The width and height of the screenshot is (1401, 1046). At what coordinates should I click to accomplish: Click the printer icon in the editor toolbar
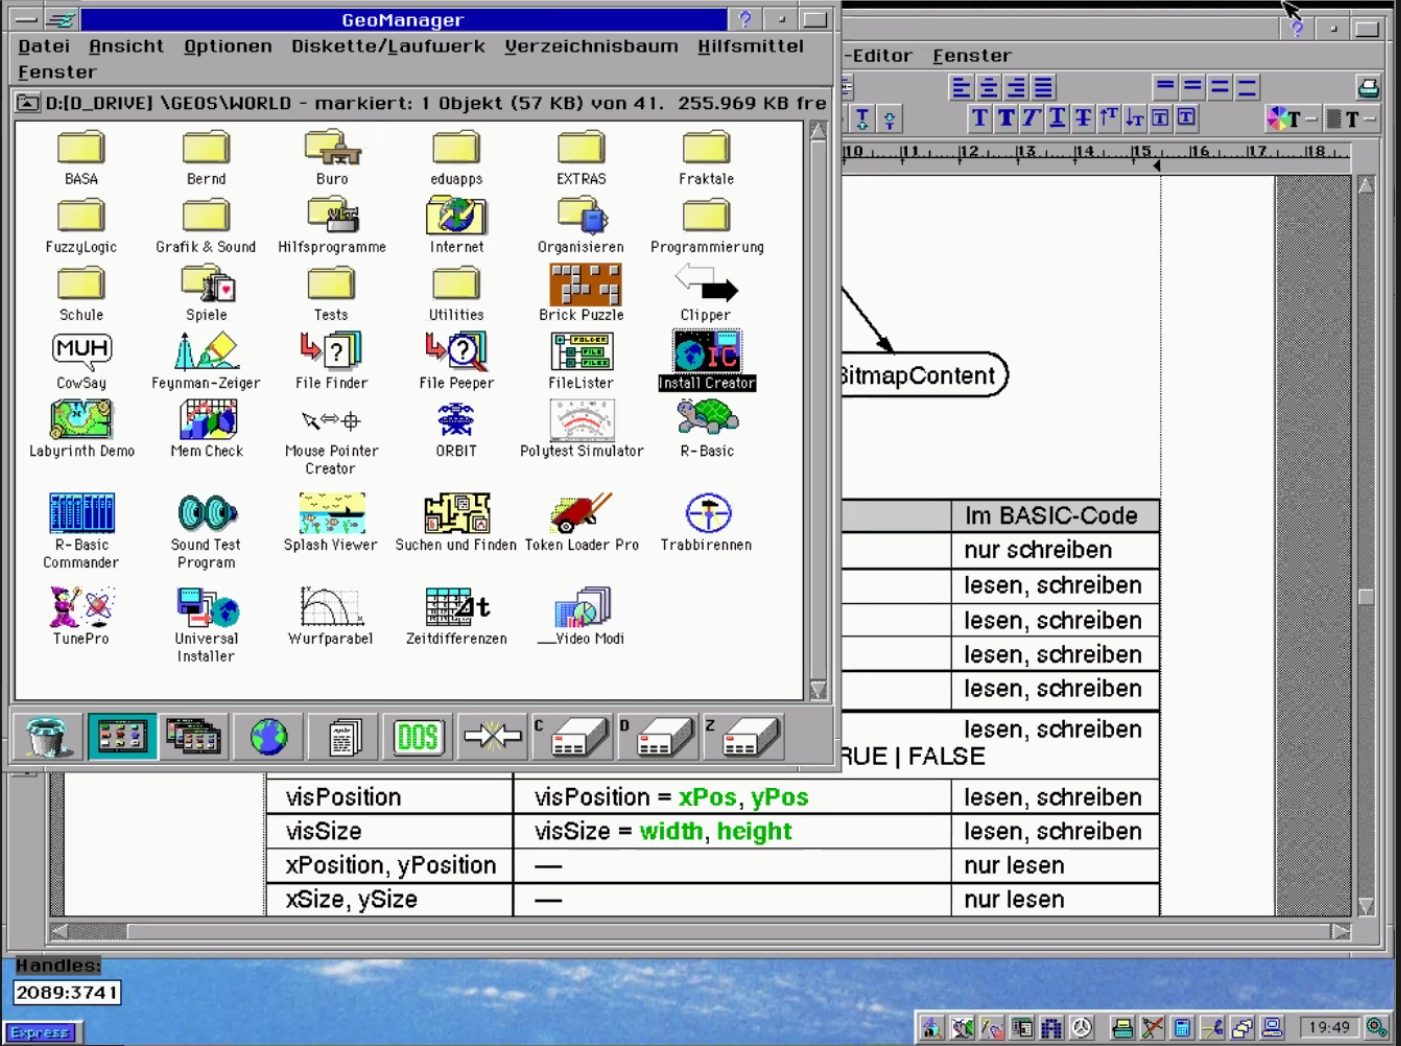[x=1368, y=88]
